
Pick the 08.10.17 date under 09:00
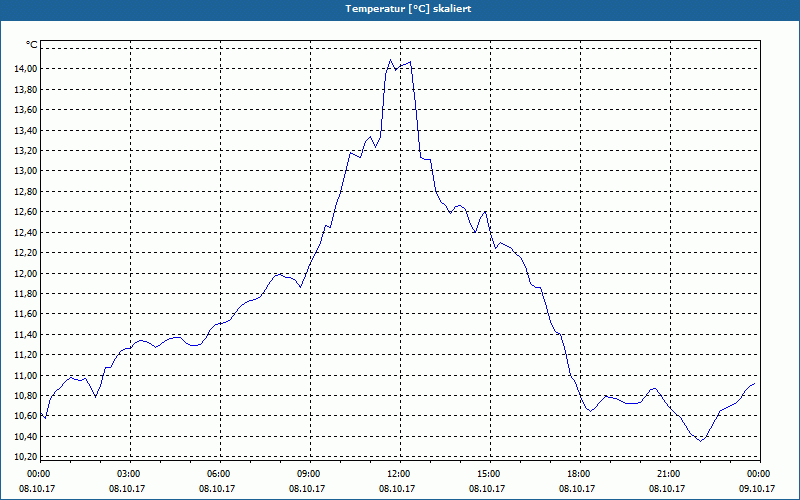click(x=307, y=488)
